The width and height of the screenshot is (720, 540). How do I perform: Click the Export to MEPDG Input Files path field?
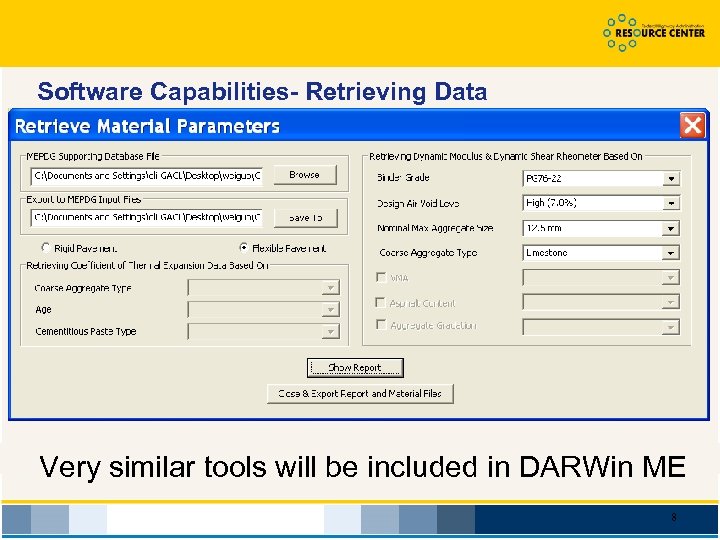point(146,218)
